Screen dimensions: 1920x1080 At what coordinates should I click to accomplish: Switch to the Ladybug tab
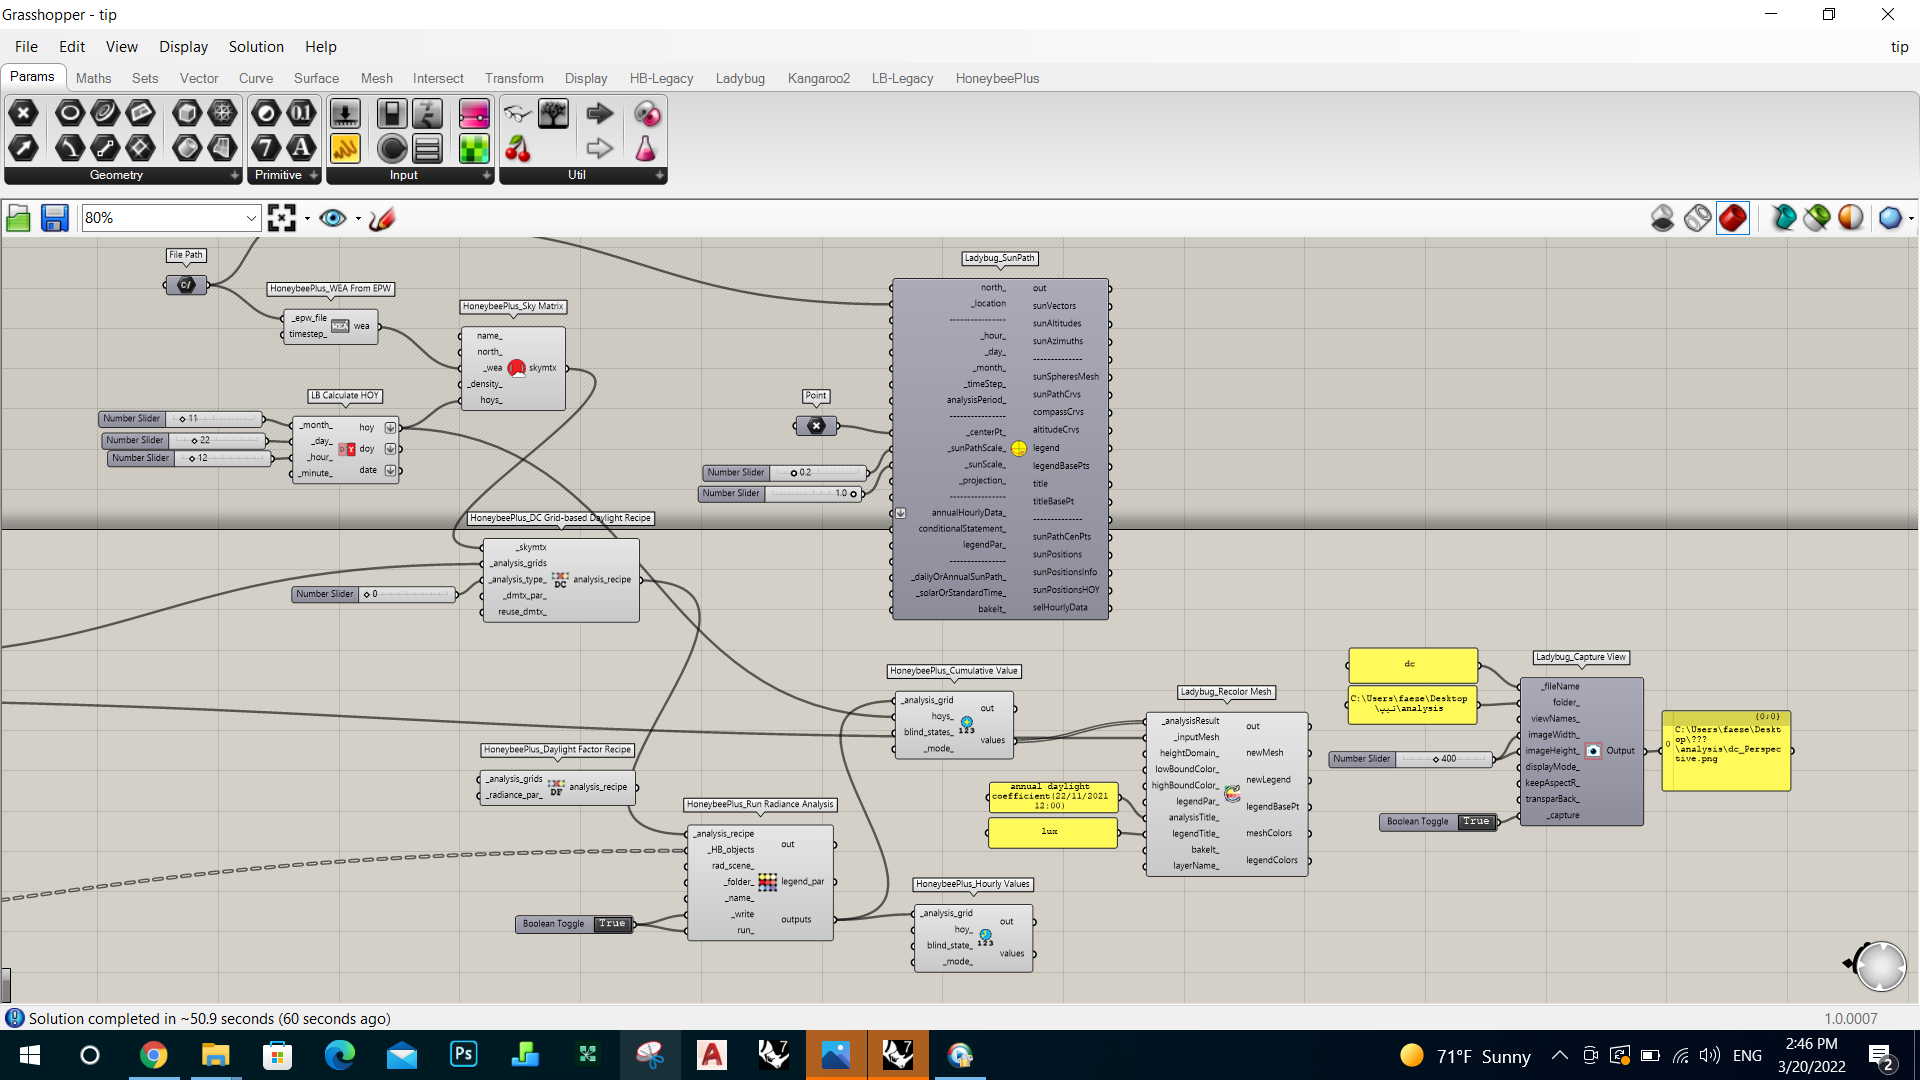coord(740,78)
